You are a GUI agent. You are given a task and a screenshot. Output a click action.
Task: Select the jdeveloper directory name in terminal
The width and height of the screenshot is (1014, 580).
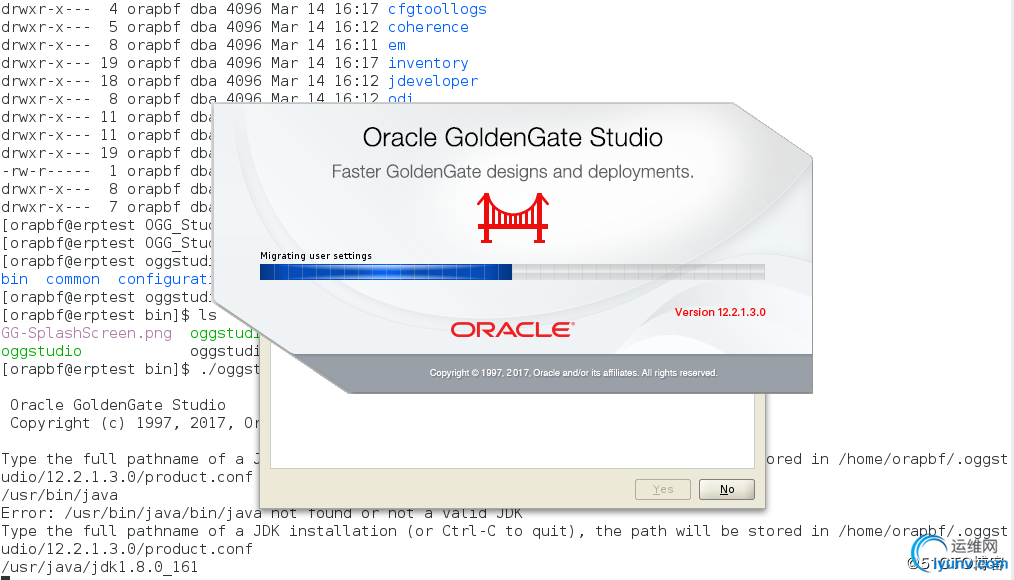pos(433,81)
